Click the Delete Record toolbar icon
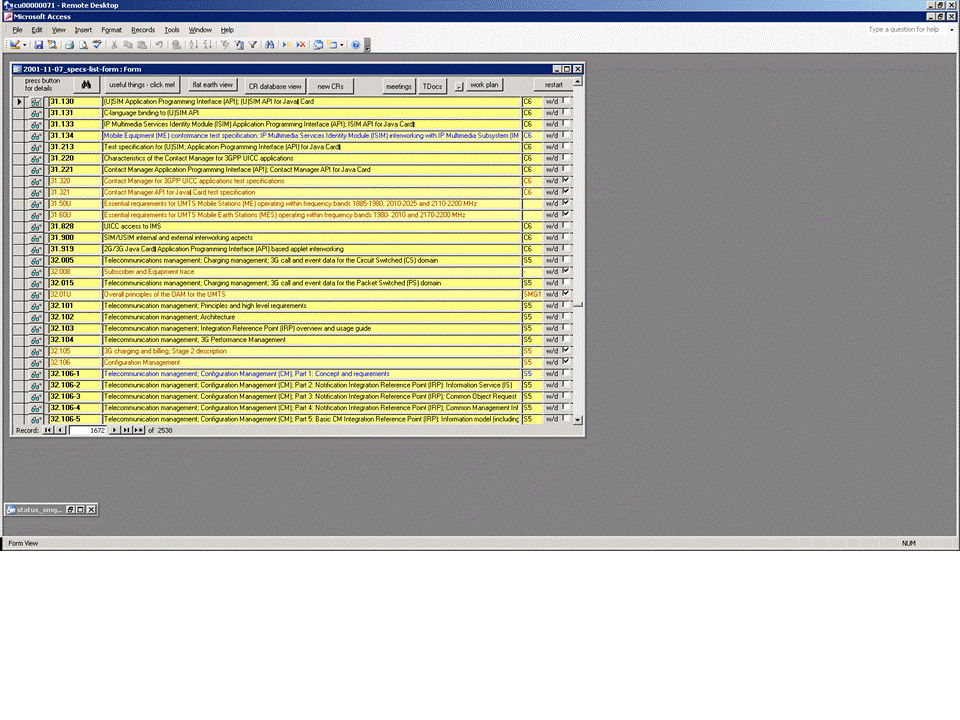The width and height of the screenshot is (960, 720). point(301,45)
